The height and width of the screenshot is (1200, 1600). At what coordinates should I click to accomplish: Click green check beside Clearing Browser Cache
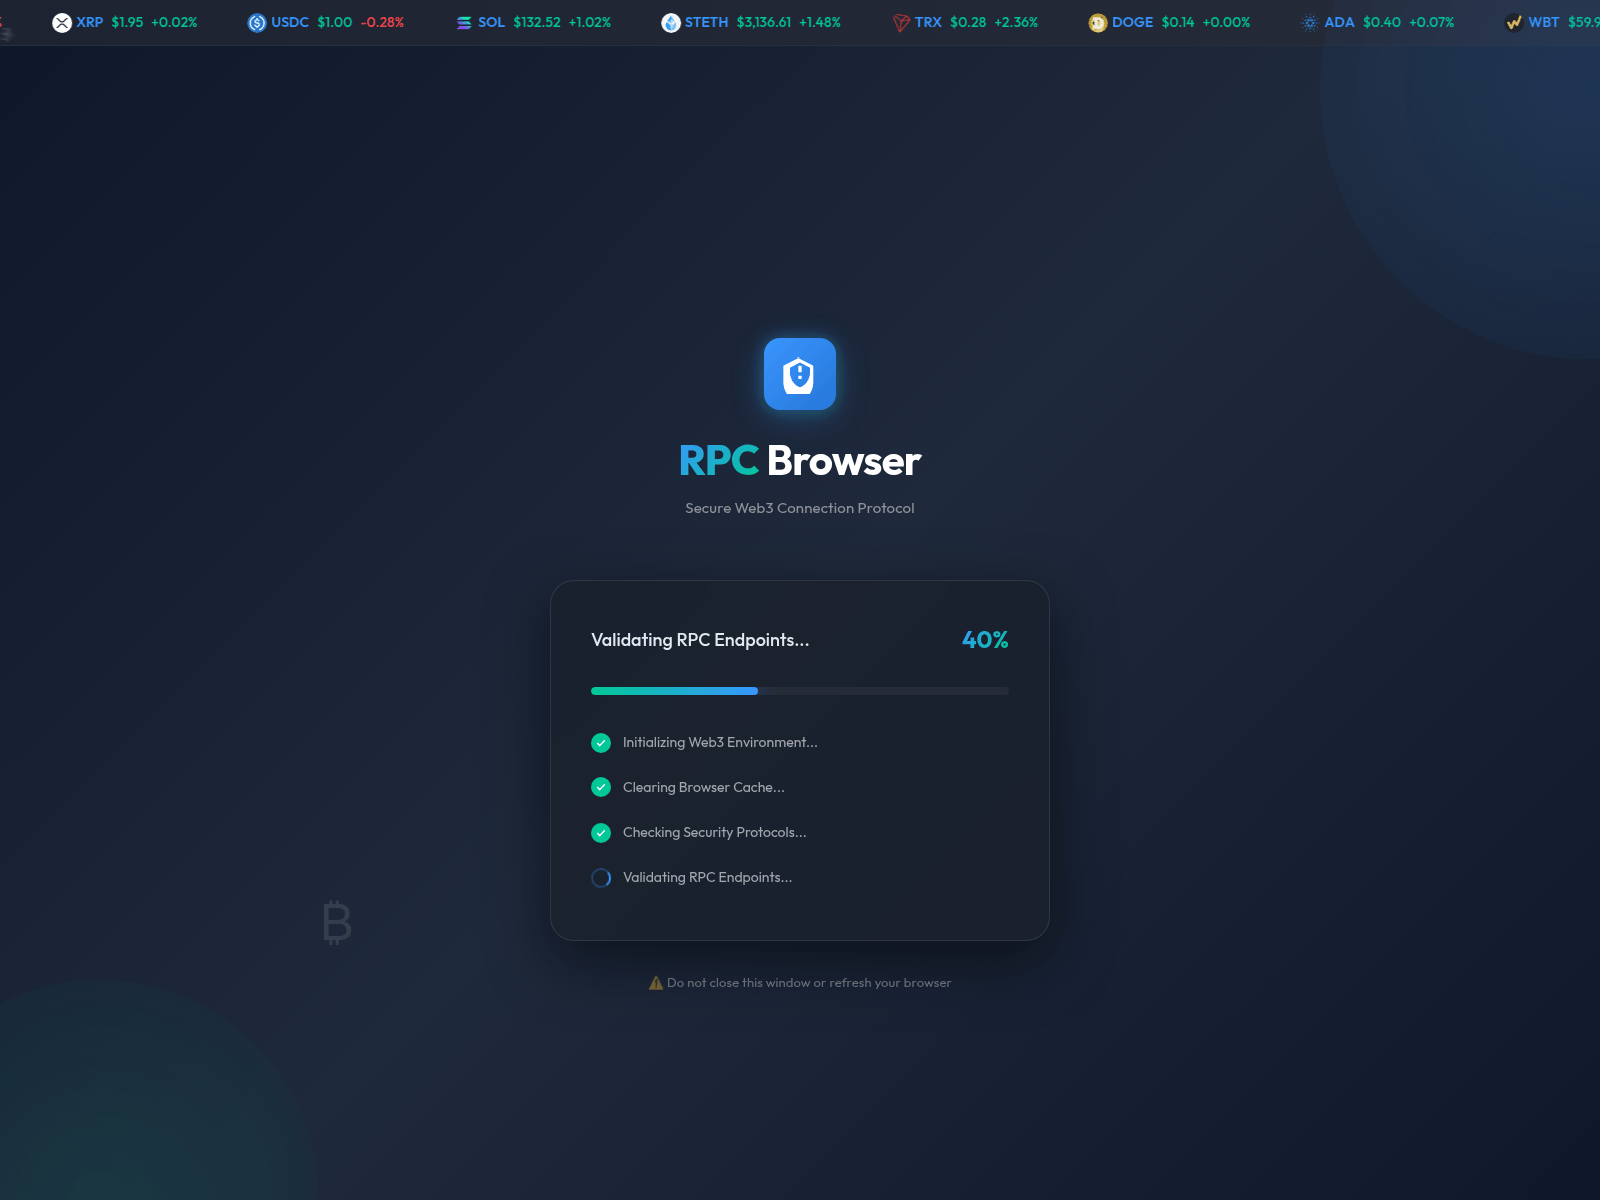pyautogui.click(x=601, y=787)
